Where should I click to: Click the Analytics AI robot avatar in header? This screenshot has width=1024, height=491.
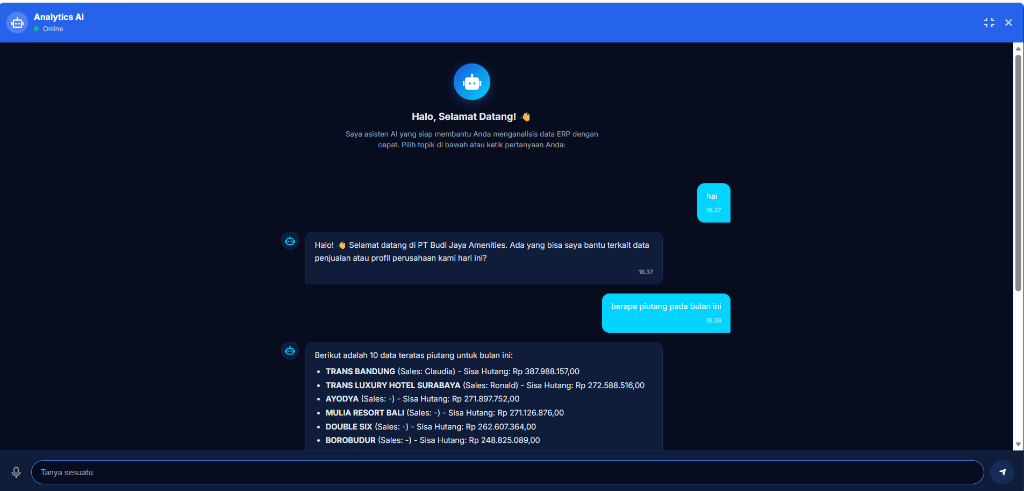coord(17,22)
